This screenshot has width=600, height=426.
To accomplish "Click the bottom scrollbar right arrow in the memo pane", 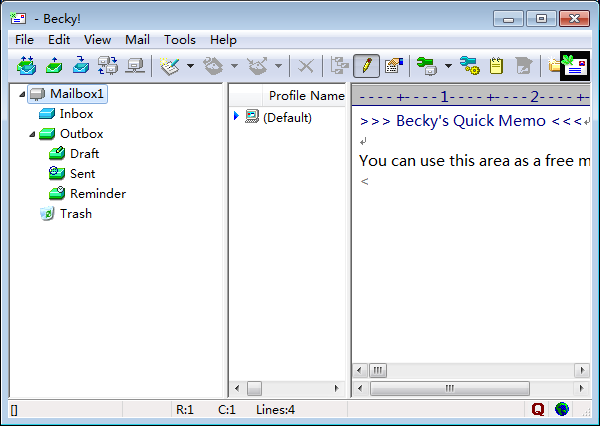I will pyautogui.click(x=582, y=388).
